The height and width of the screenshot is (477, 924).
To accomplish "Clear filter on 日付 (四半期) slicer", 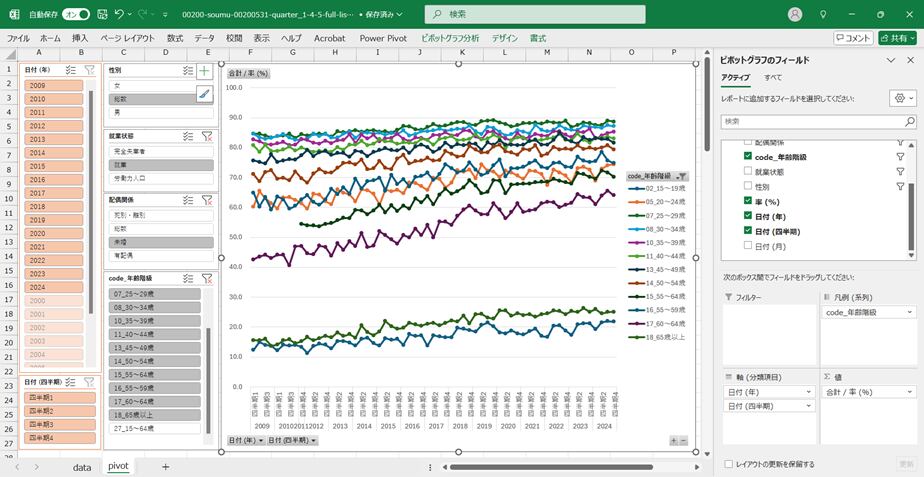I will pyautogui.click(x=89, y=382).
